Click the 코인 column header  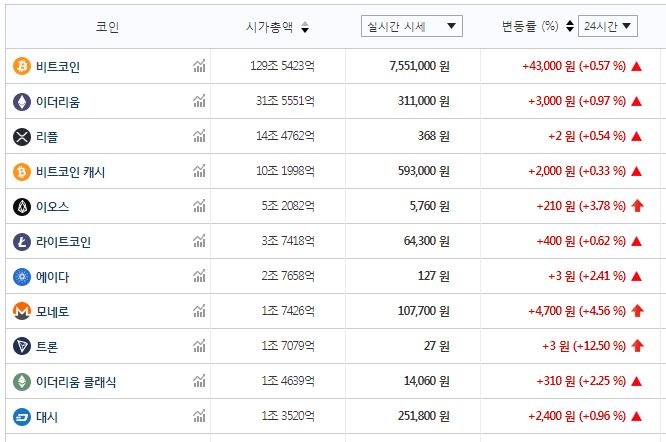pos(107,28)
